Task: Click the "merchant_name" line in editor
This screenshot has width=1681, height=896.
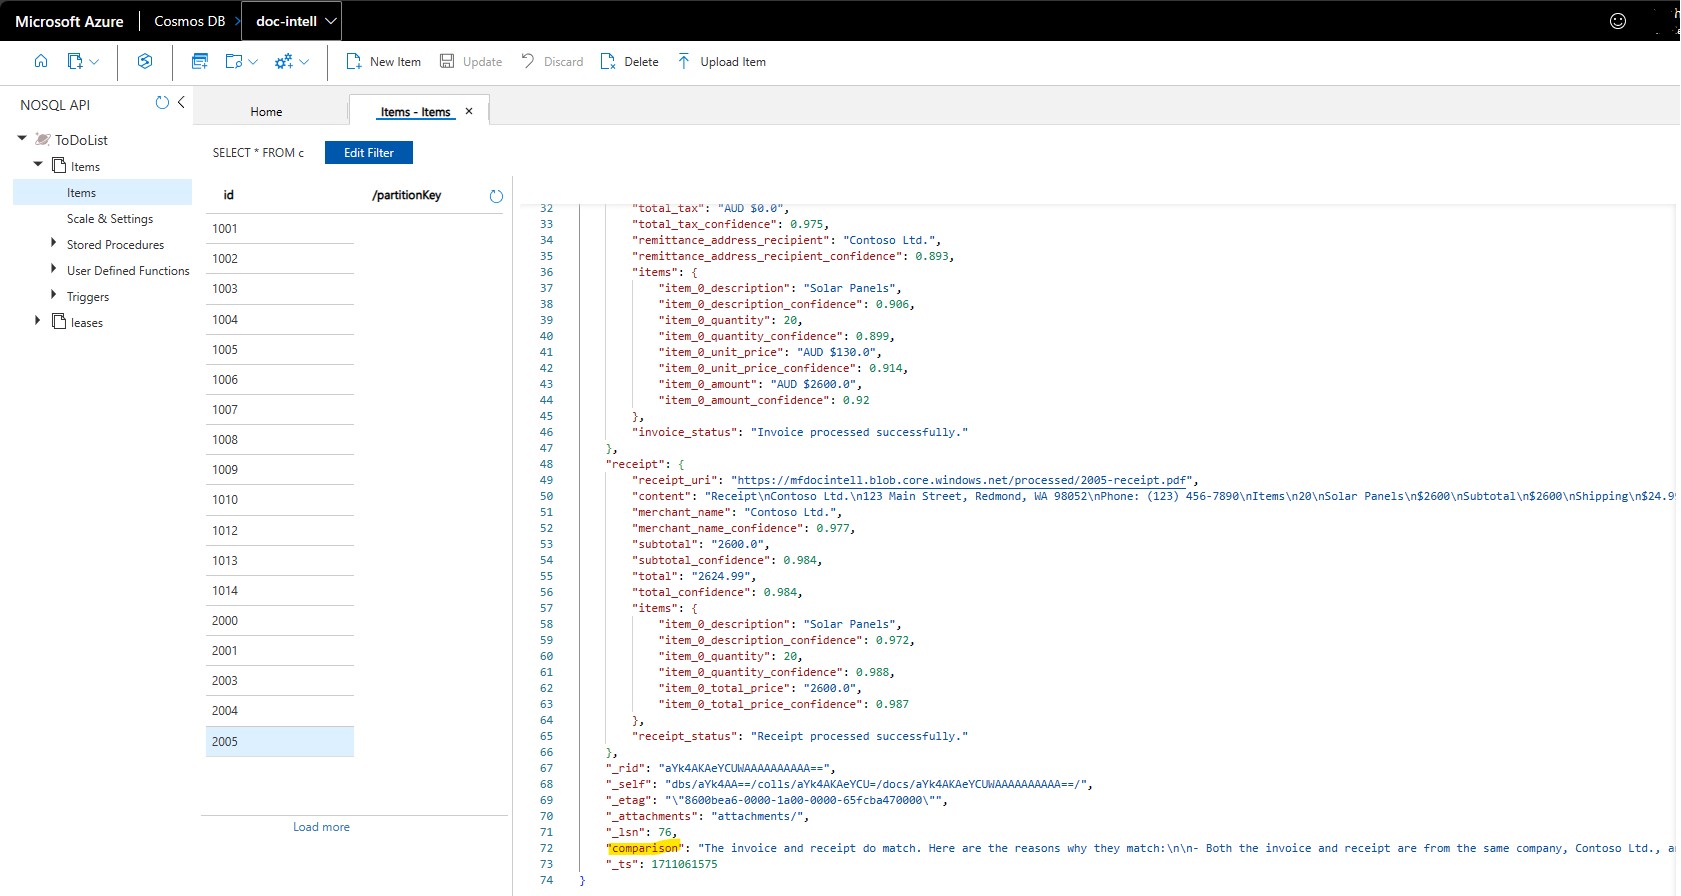Action: 737,512
